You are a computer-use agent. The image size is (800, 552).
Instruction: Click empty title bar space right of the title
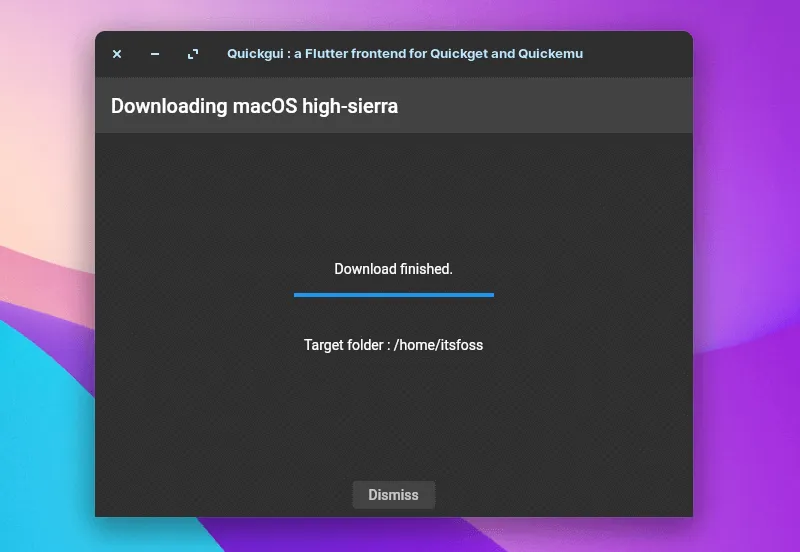(x=640, y=54)
